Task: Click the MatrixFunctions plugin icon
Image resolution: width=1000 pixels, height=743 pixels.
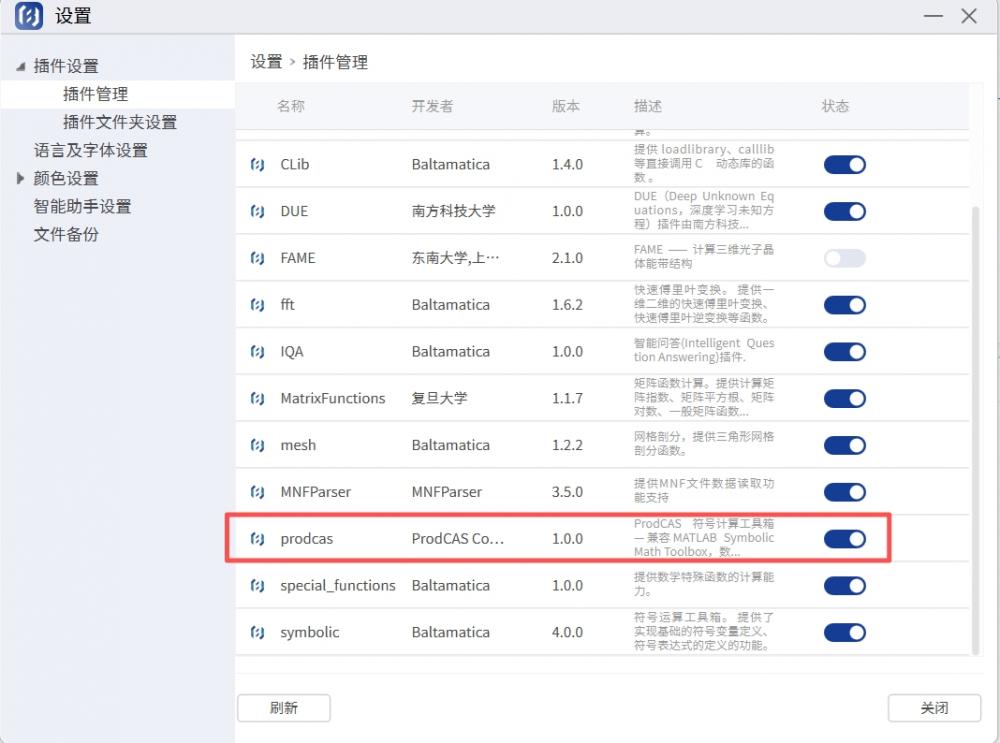Action: point(257,399)
